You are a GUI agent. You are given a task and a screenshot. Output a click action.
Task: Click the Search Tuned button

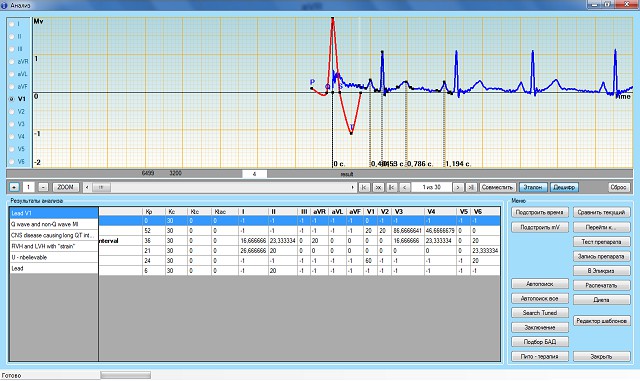point(540,313)
